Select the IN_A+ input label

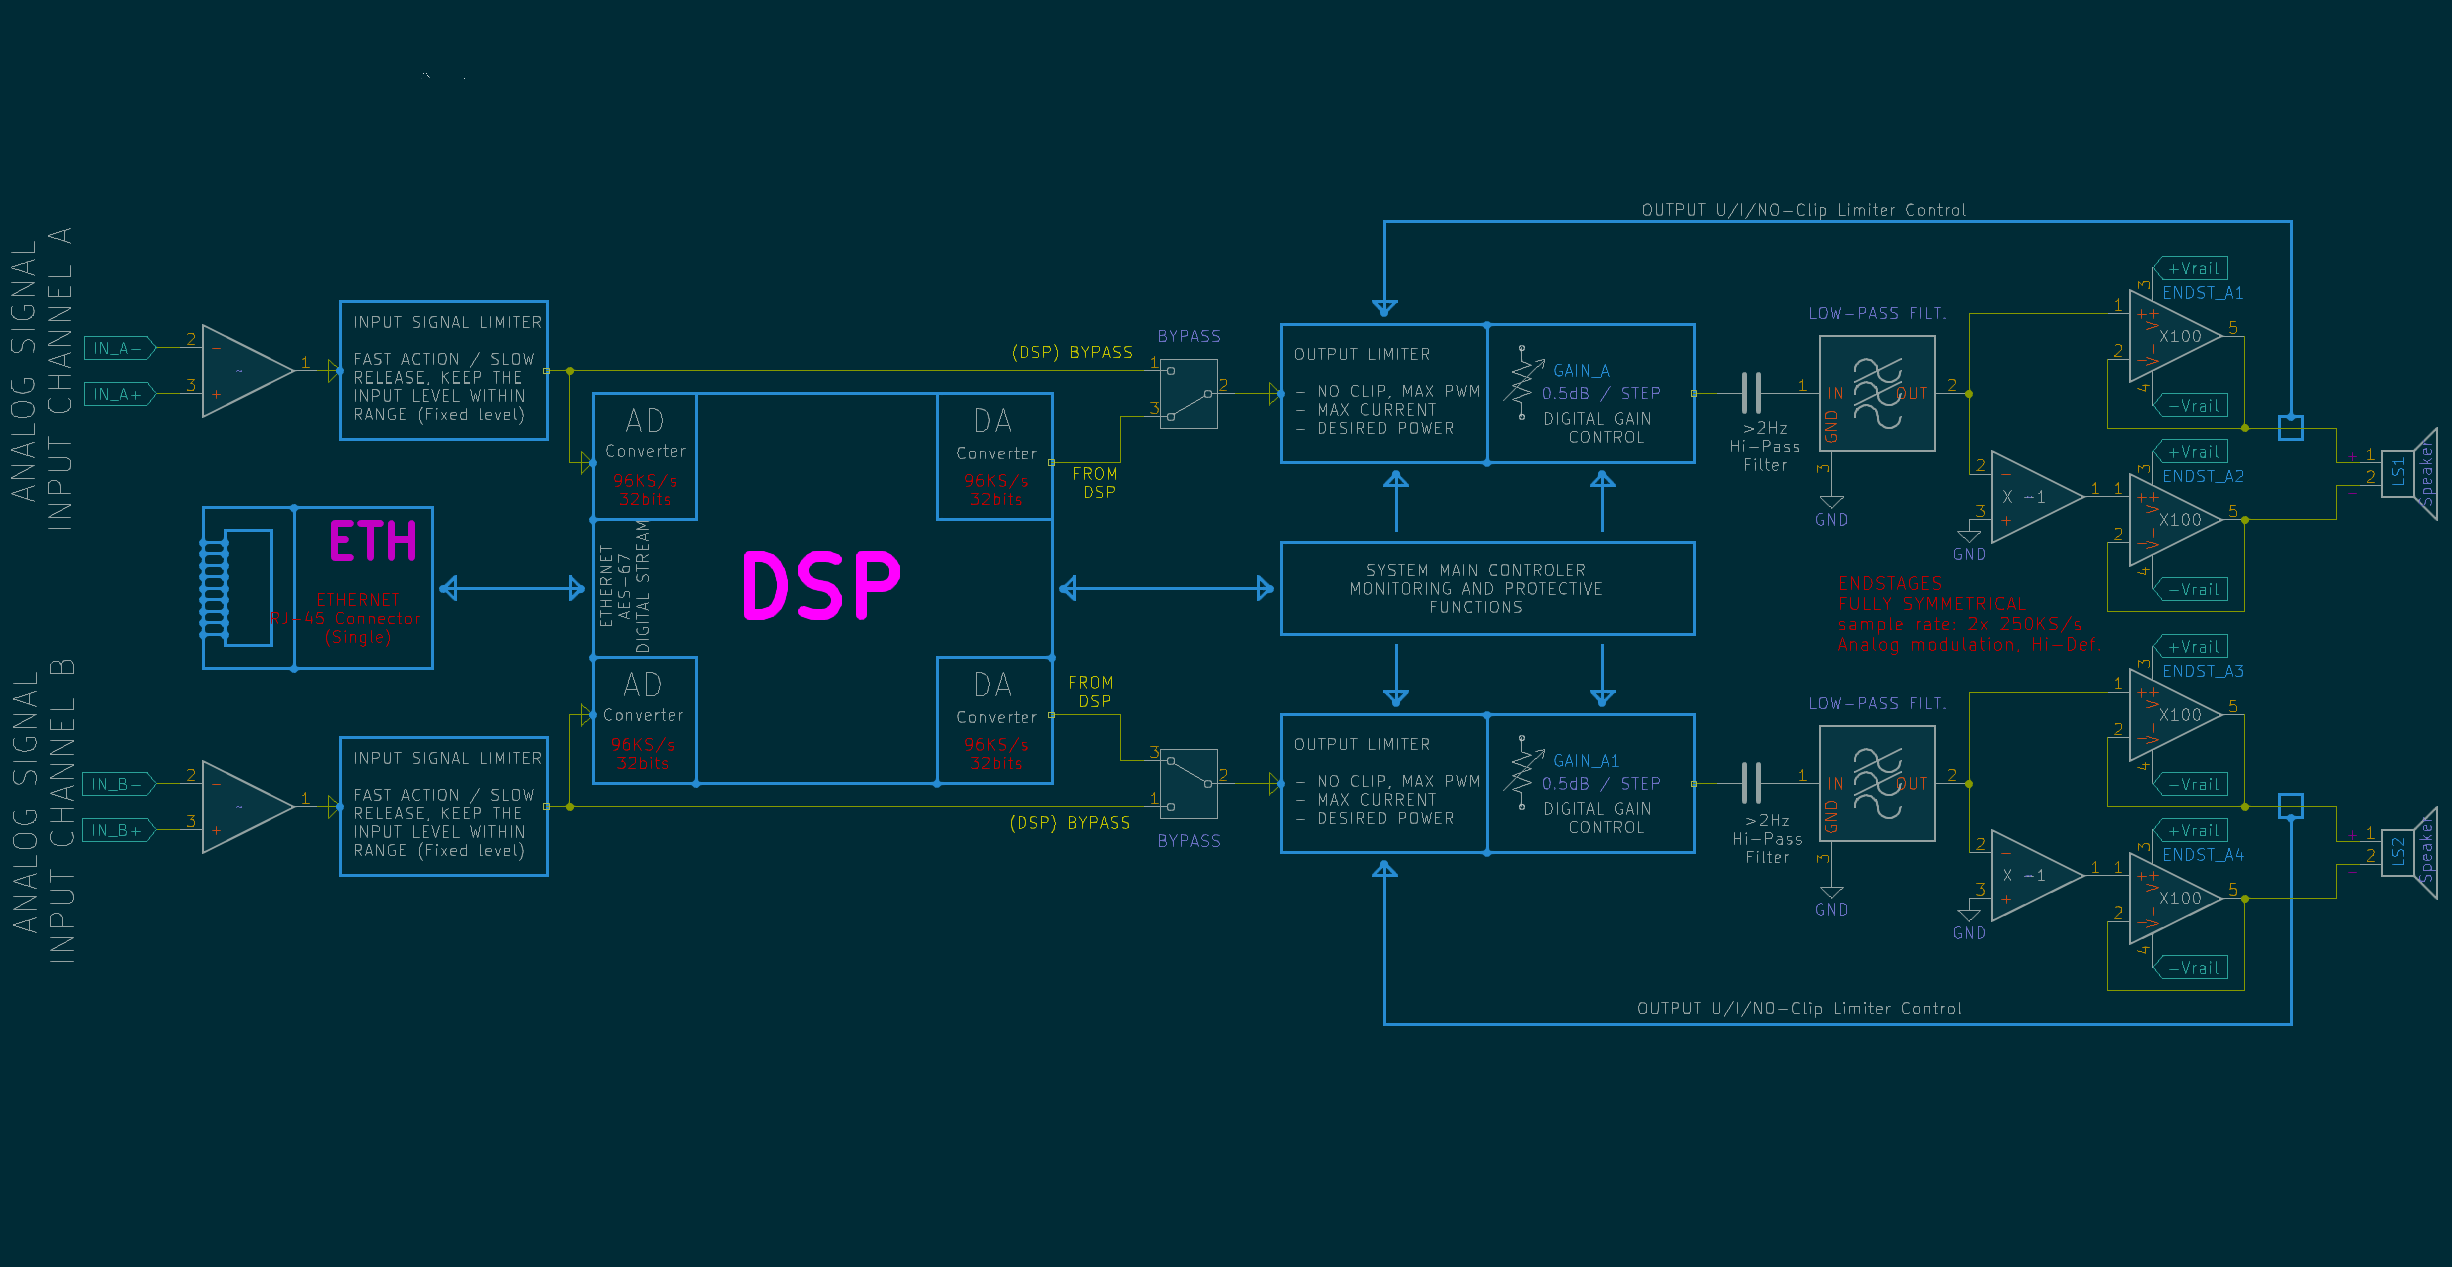pos(120,394)
